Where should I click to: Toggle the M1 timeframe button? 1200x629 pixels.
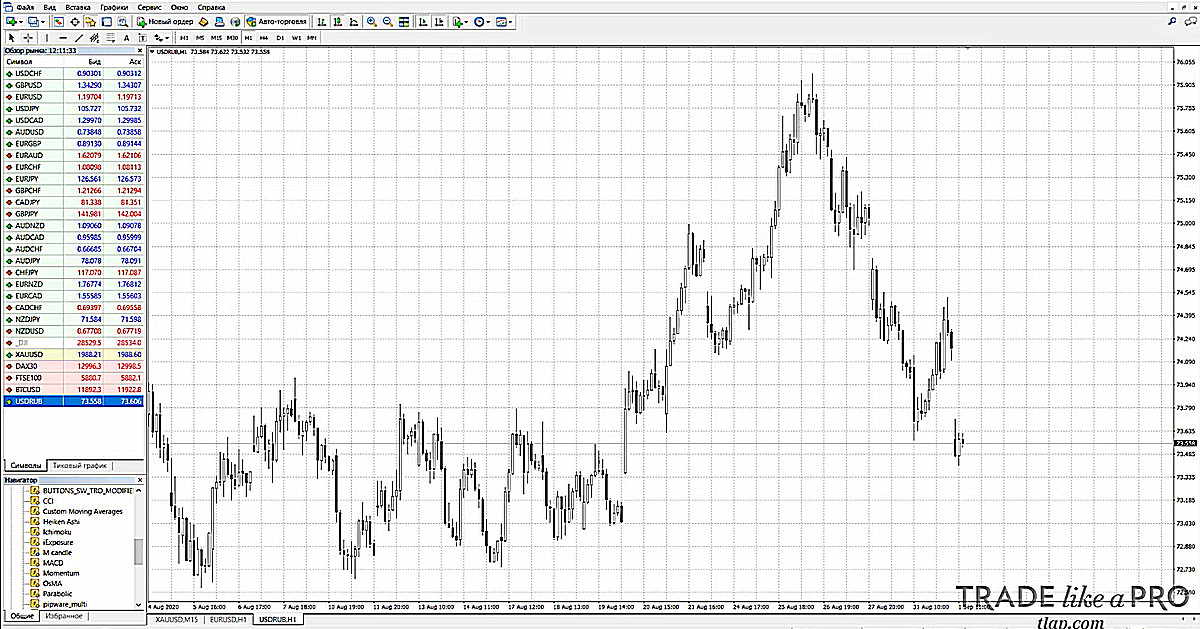[185, 38]
